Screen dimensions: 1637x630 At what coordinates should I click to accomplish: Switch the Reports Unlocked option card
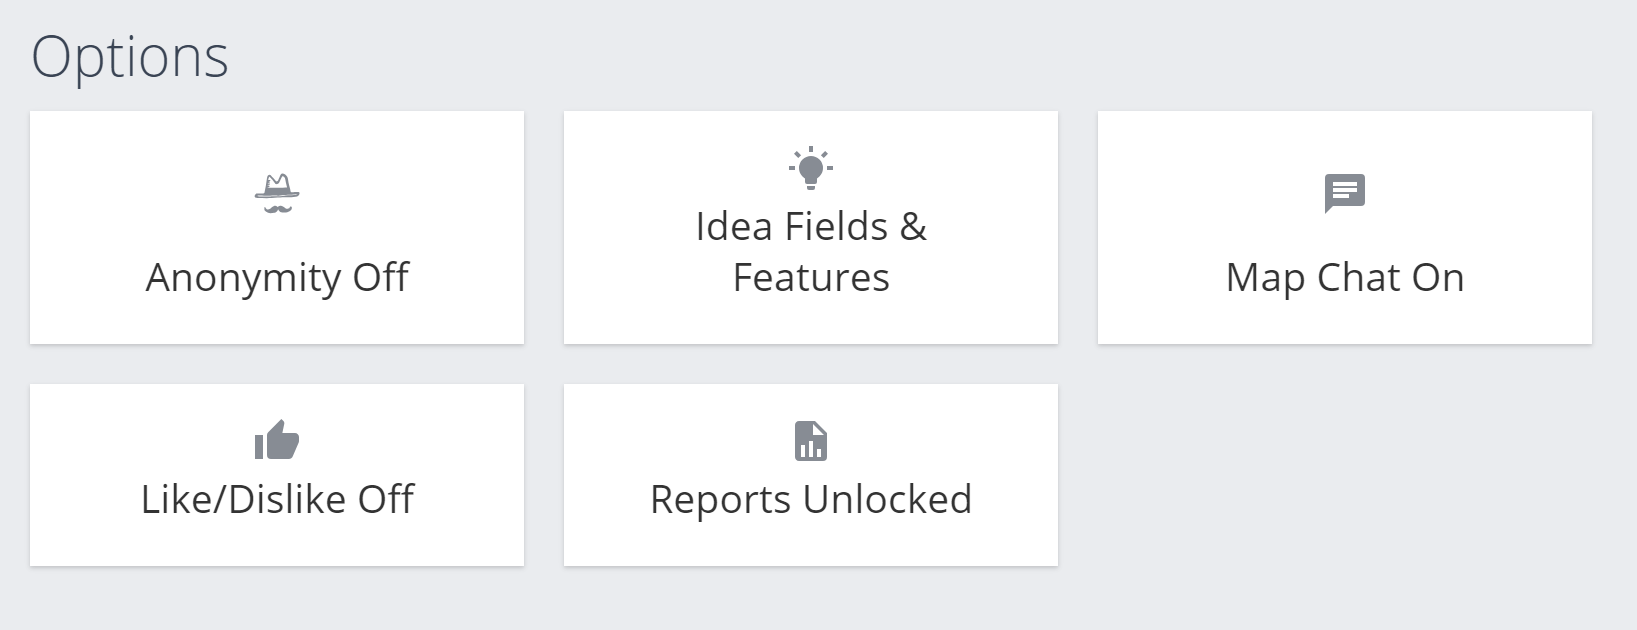click(x=811, y=475)
